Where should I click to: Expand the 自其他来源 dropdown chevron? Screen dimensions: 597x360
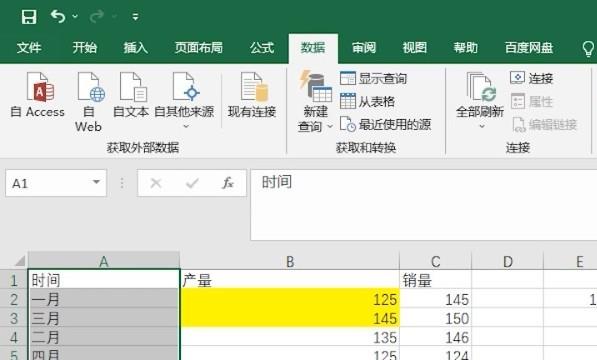pos(186,126)
